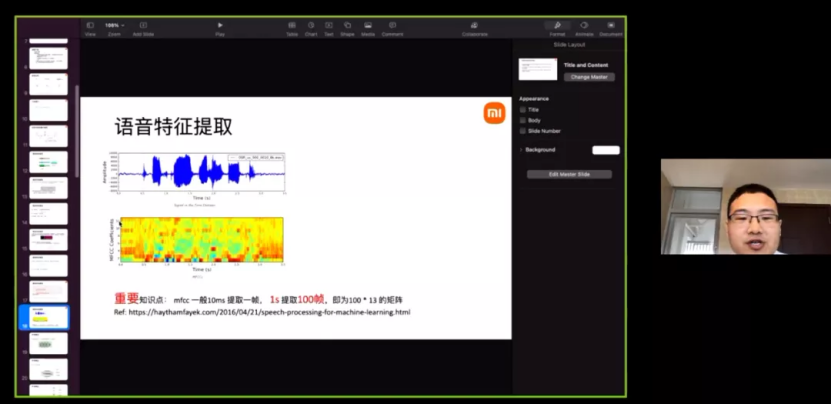831x404 pixels.
Task: Open the Shape insert icon
Action: click(347, 25)
